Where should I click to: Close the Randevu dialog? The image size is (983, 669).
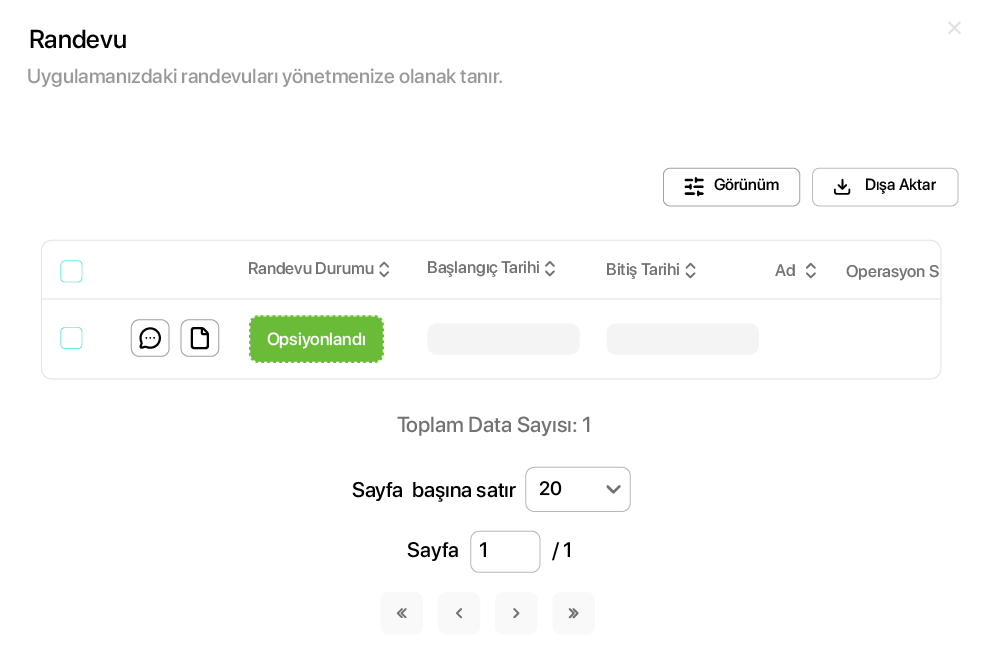coord(954,28)
